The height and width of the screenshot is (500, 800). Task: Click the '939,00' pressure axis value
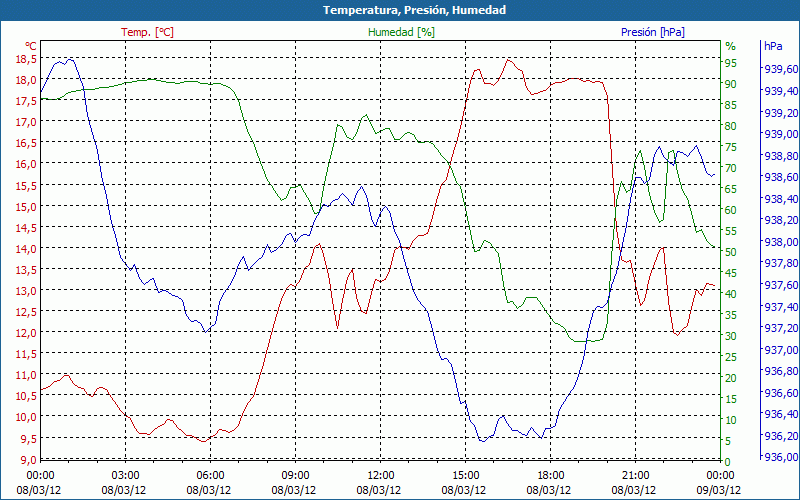coord(781,134)
